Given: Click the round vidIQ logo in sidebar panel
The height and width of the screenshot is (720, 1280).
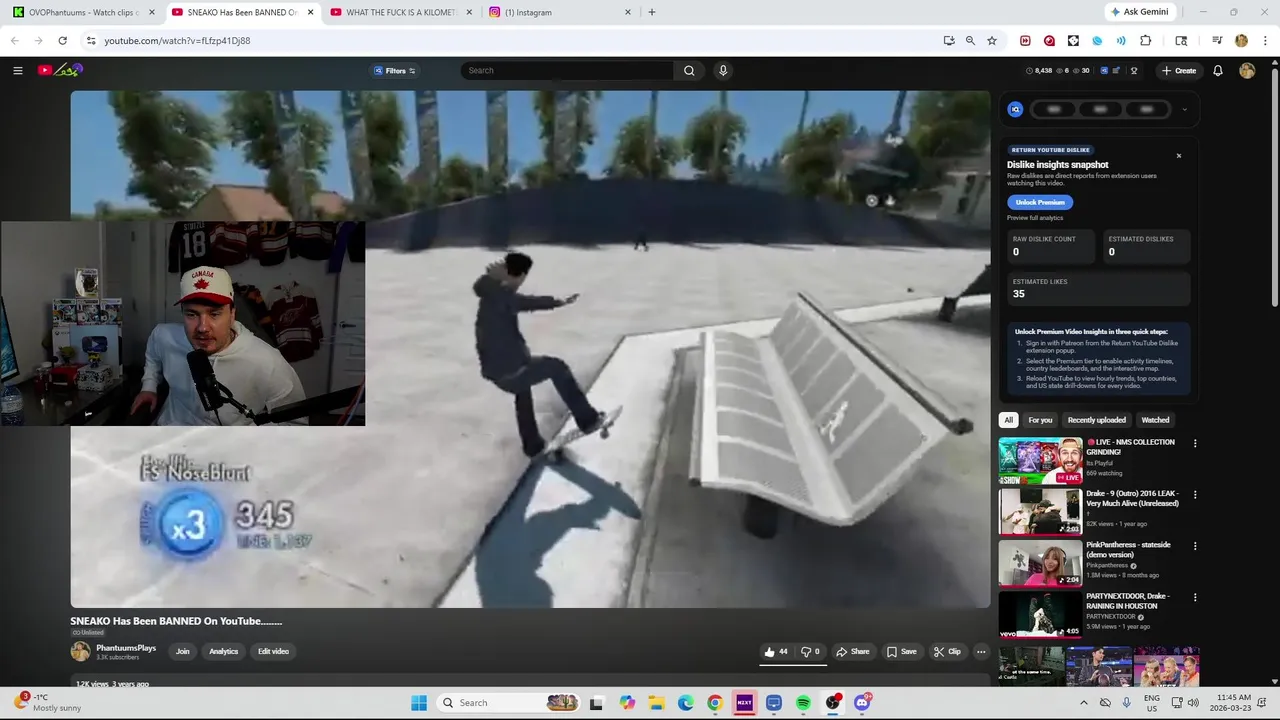Looking at the screenshot, I should 1015,110.
